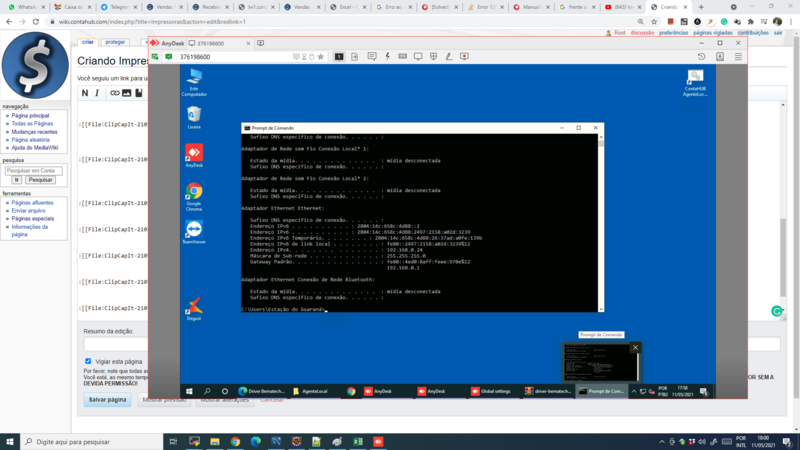
Task: Open AnyDesk keyboard settings icon
Action: [403, 57]
